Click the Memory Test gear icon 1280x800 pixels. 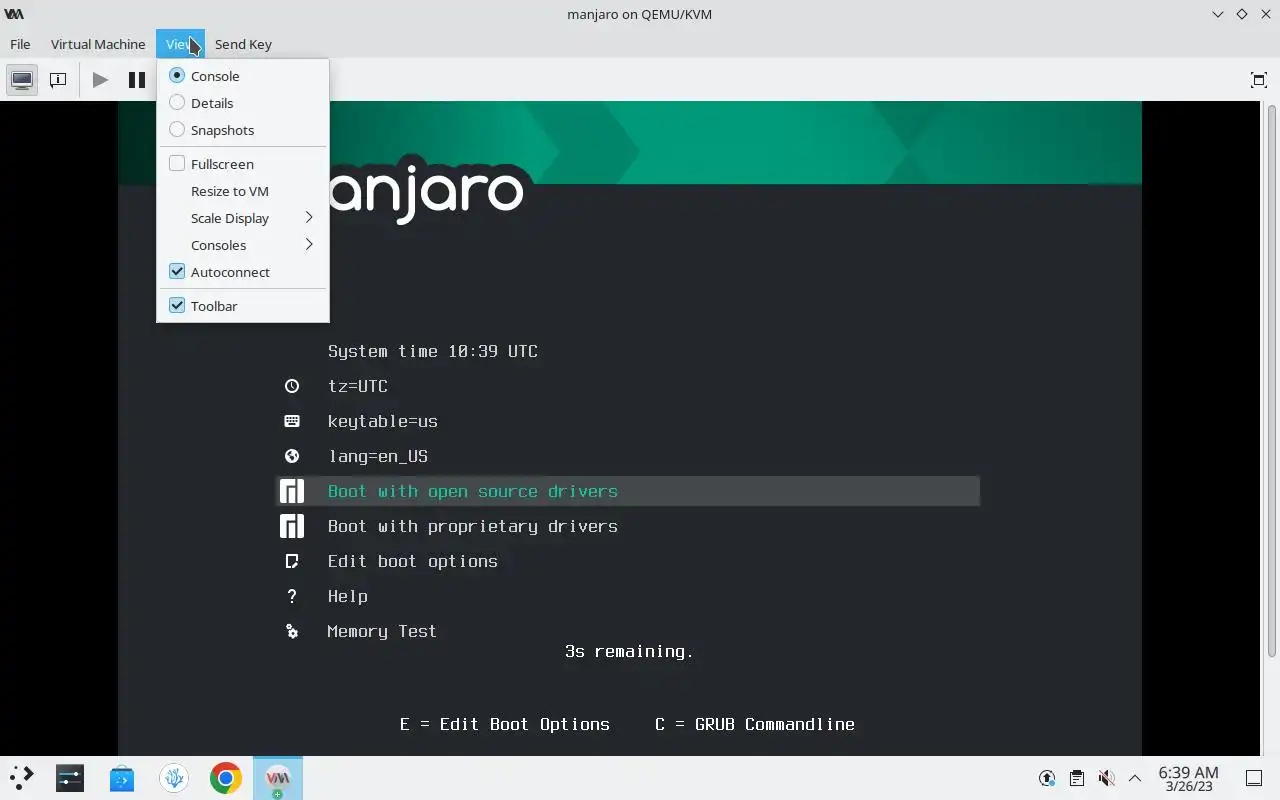click(x=292, y=631)
